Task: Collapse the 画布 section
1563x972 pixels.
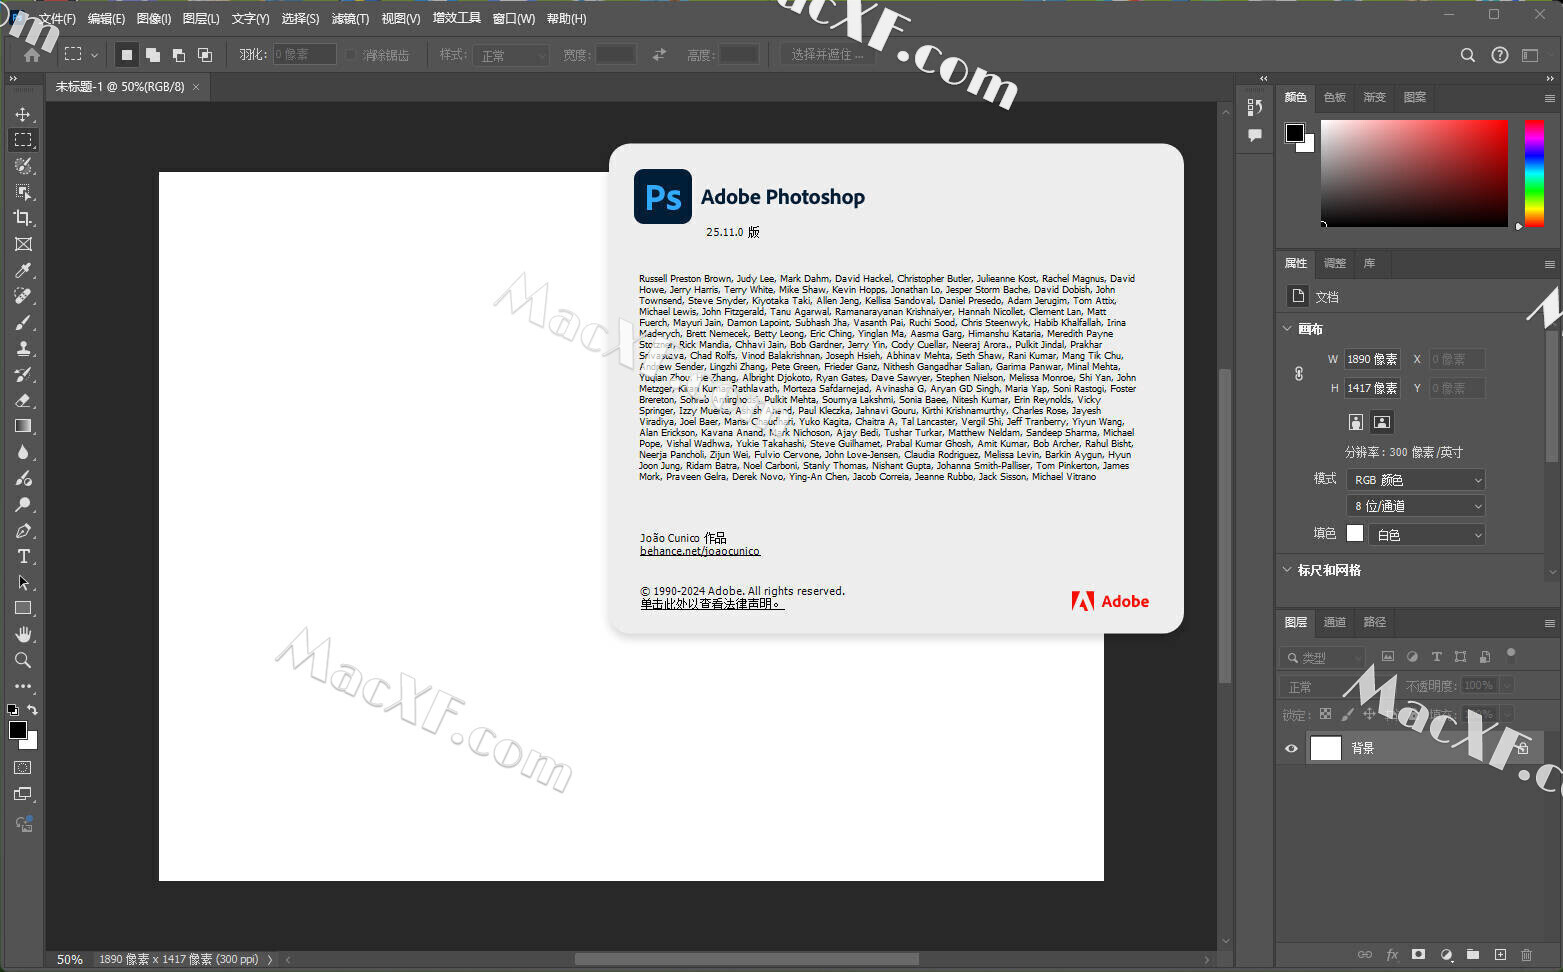Action: coord(1287,329)
